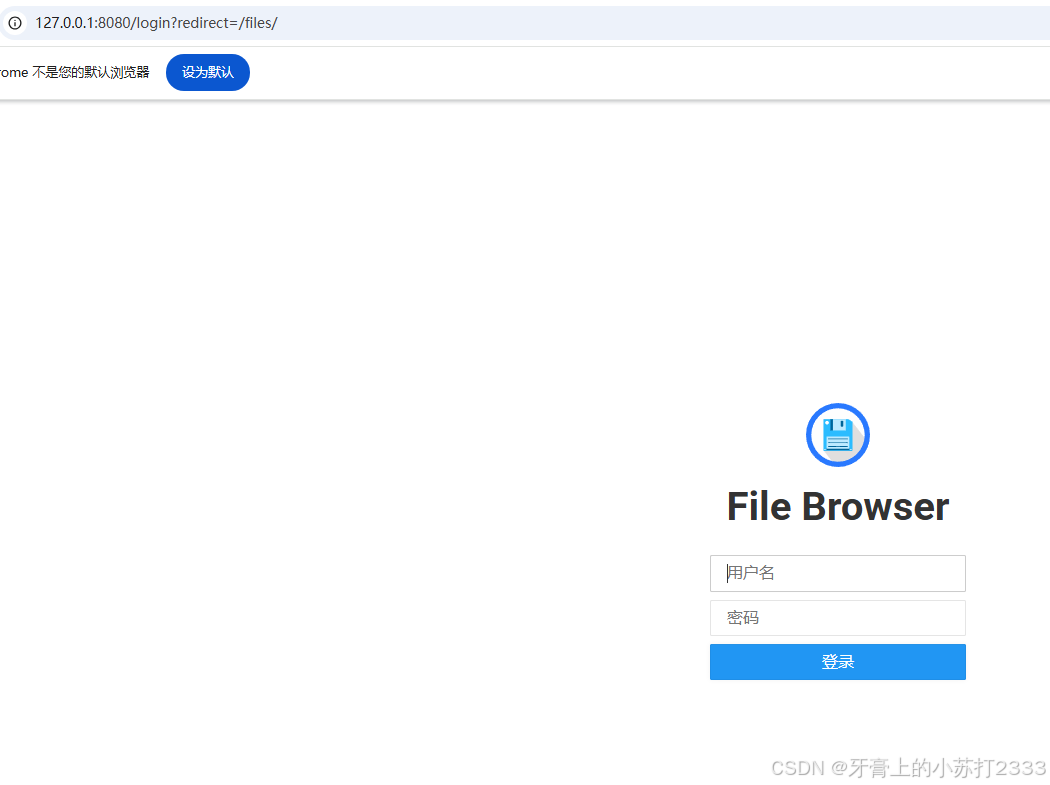Click the address bar URL text
Screen dimensions: 1050x785
(x=156, y=23)
